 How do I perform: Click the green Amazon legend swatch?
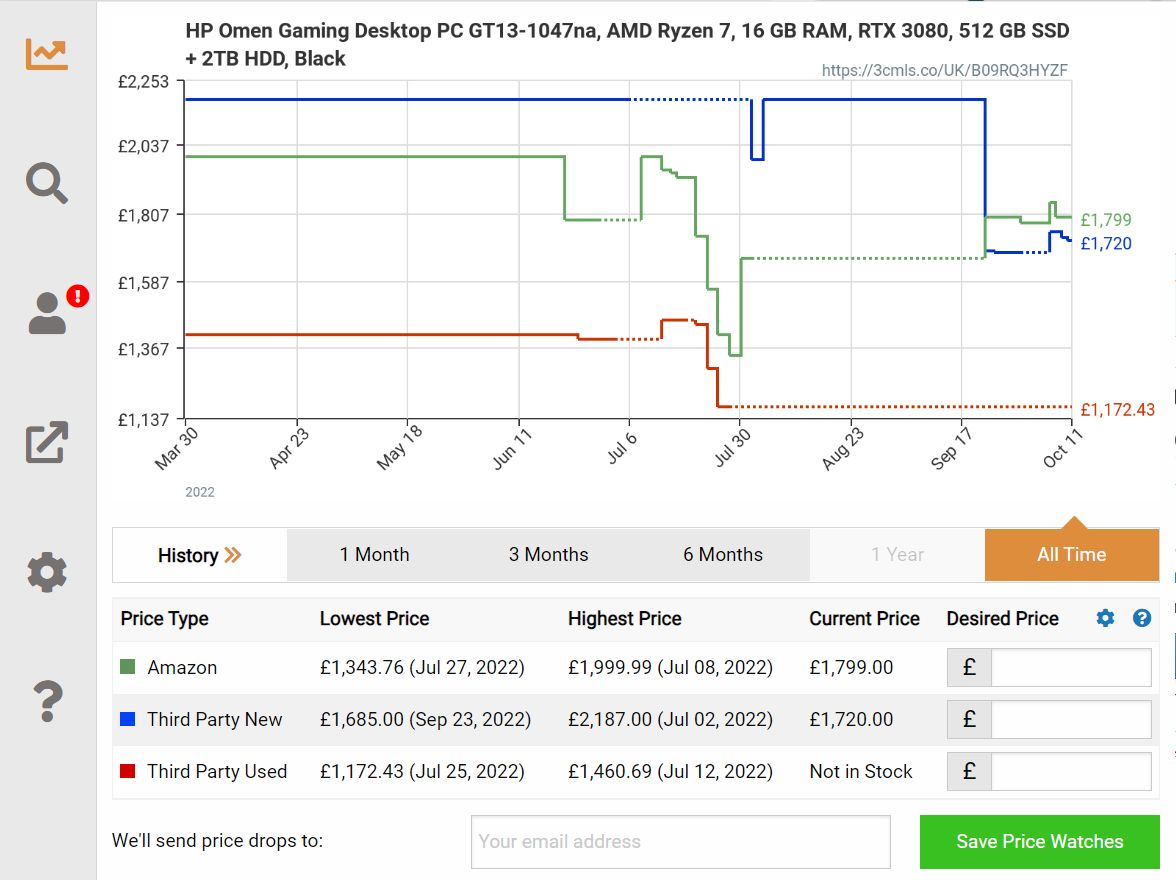pos(127,667)
